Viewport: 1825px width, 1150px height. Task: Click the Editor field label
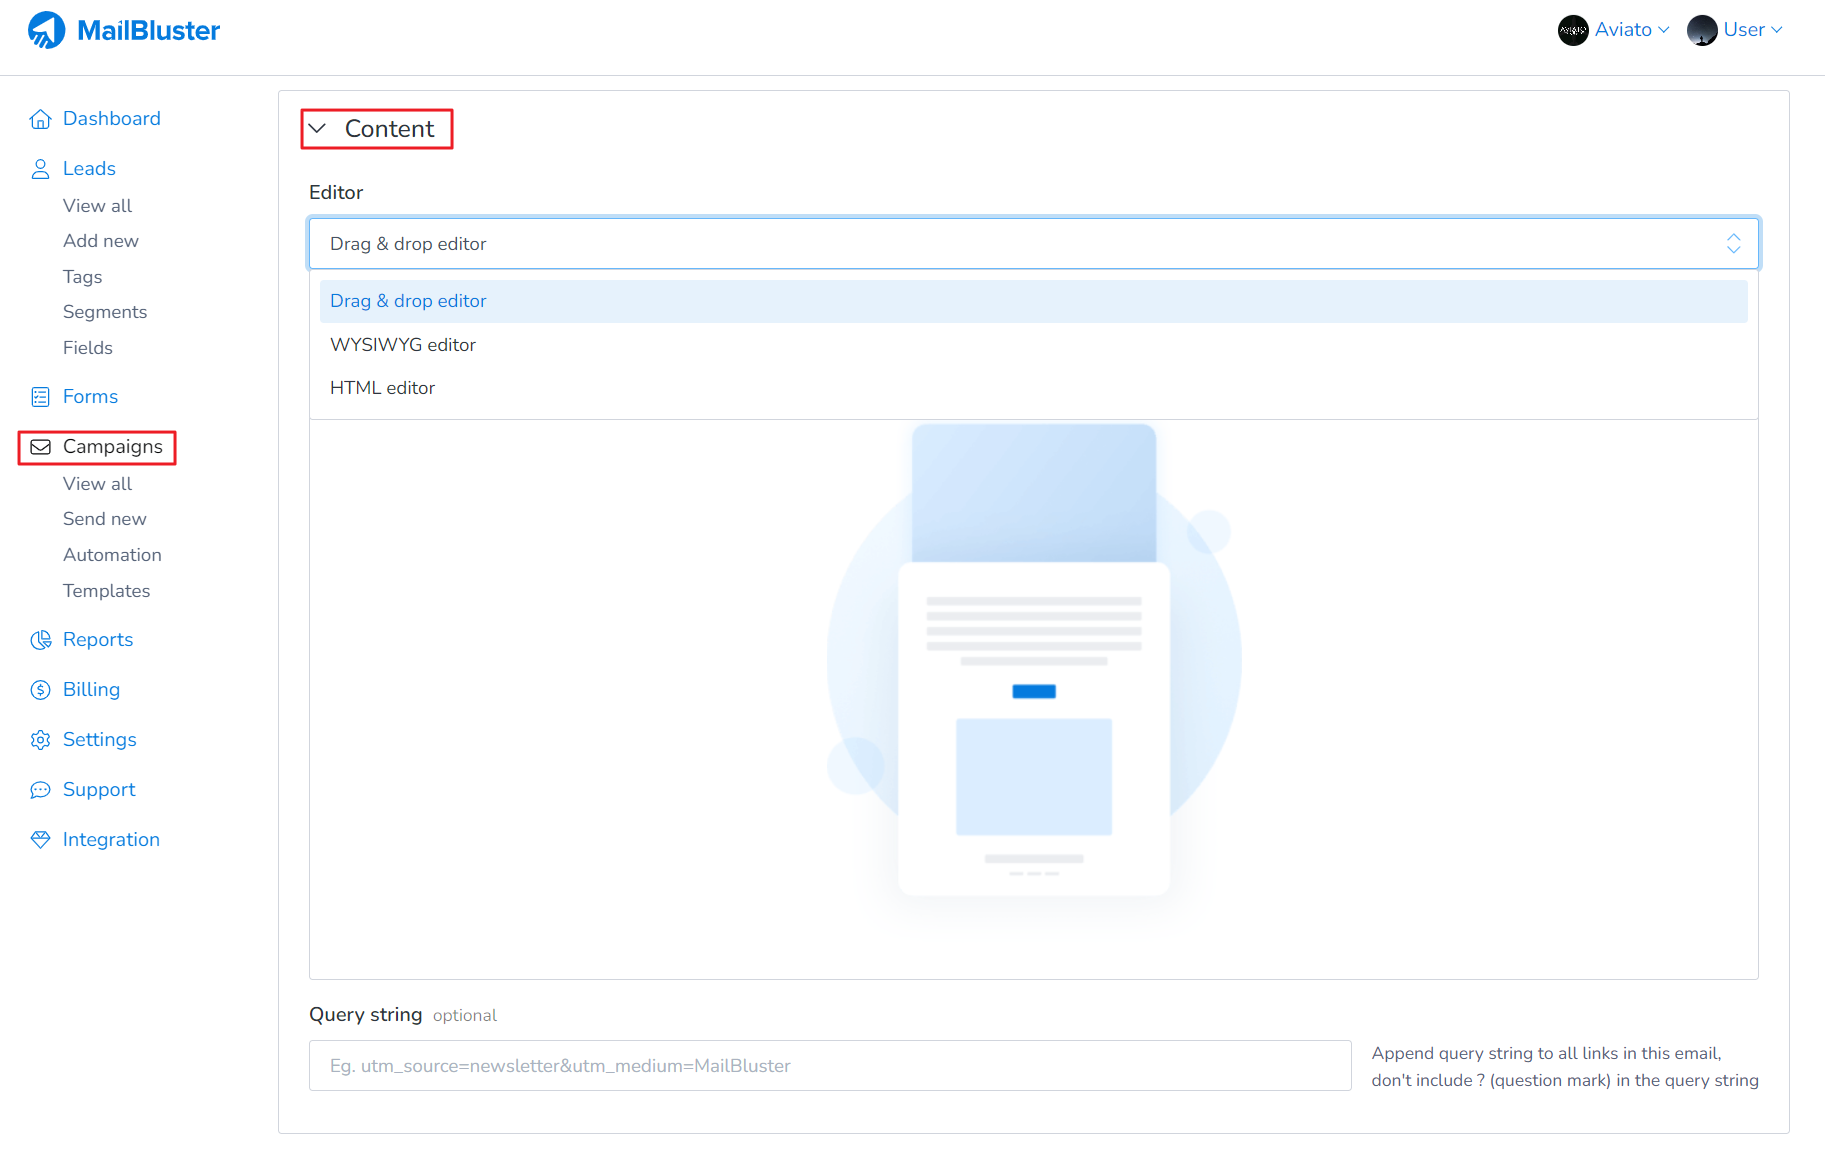point(336,193)
